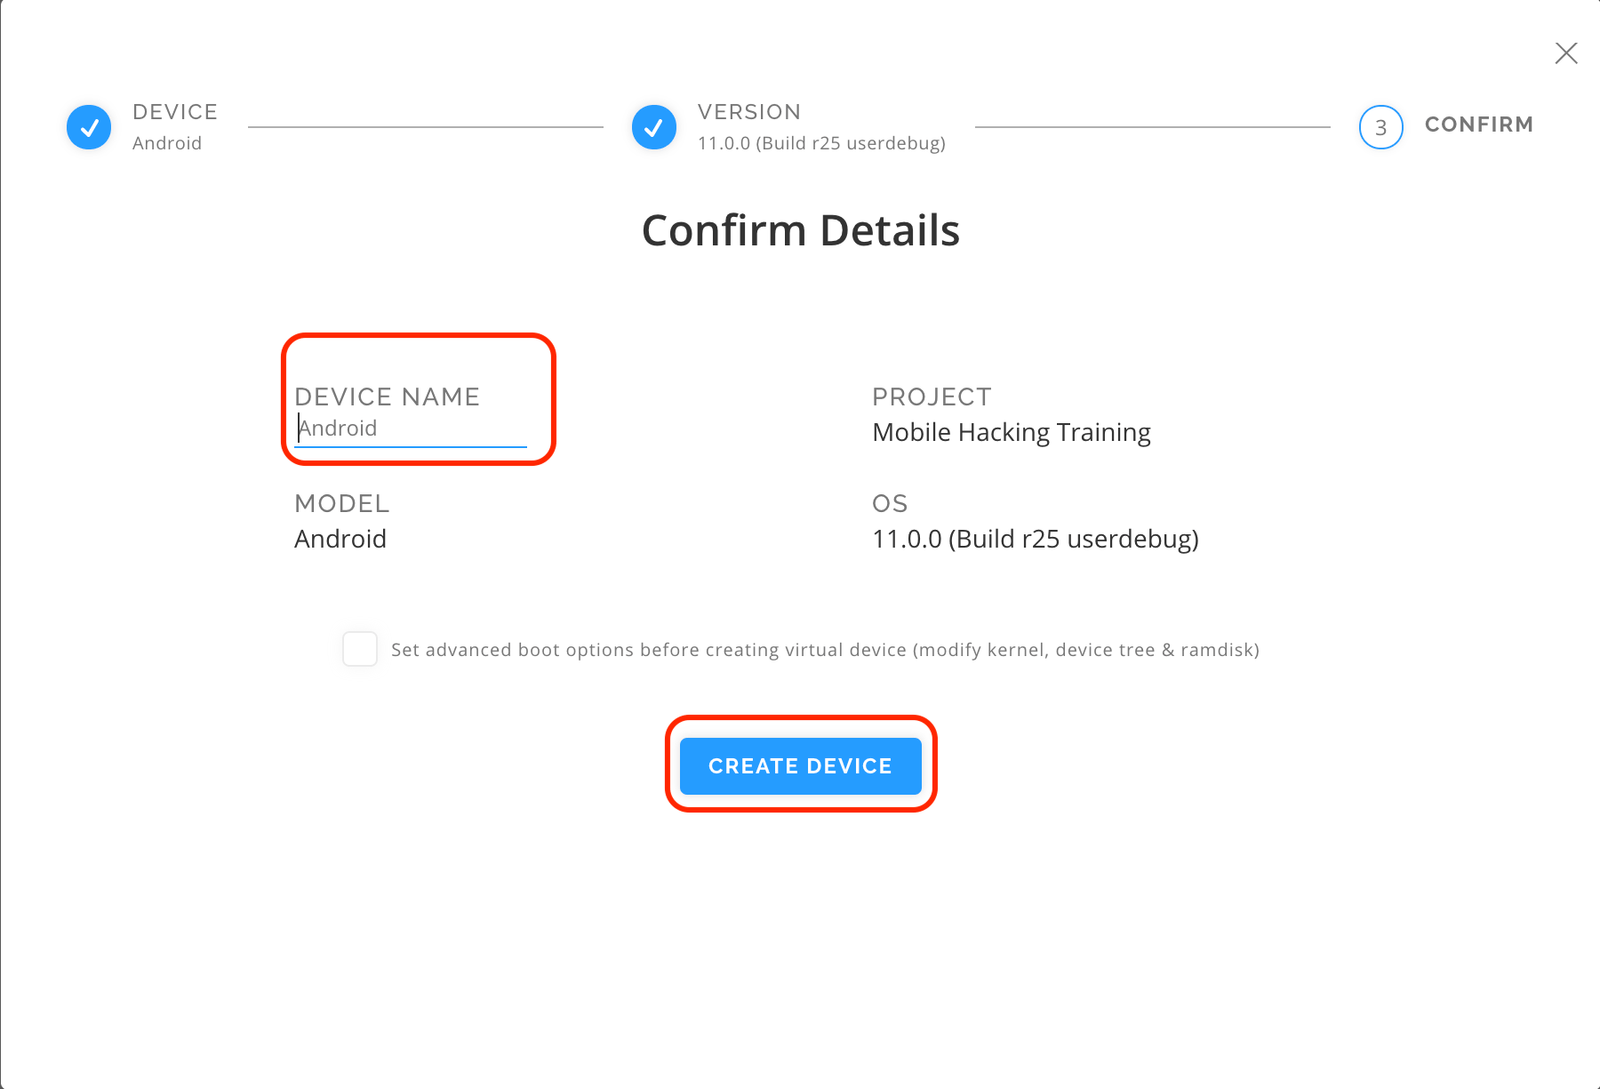Click the OS value 11.0.0 build text

(1034, 538)
